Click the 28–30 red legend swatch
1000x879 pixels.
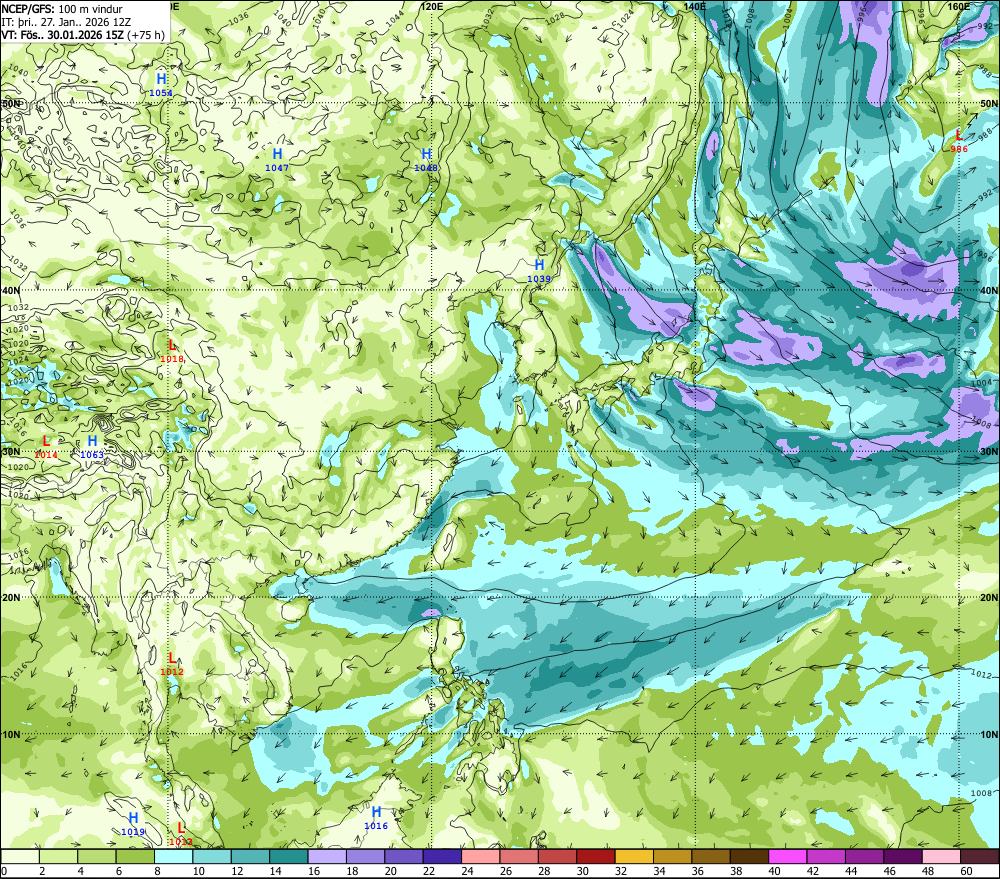click(x=557, y=857)
